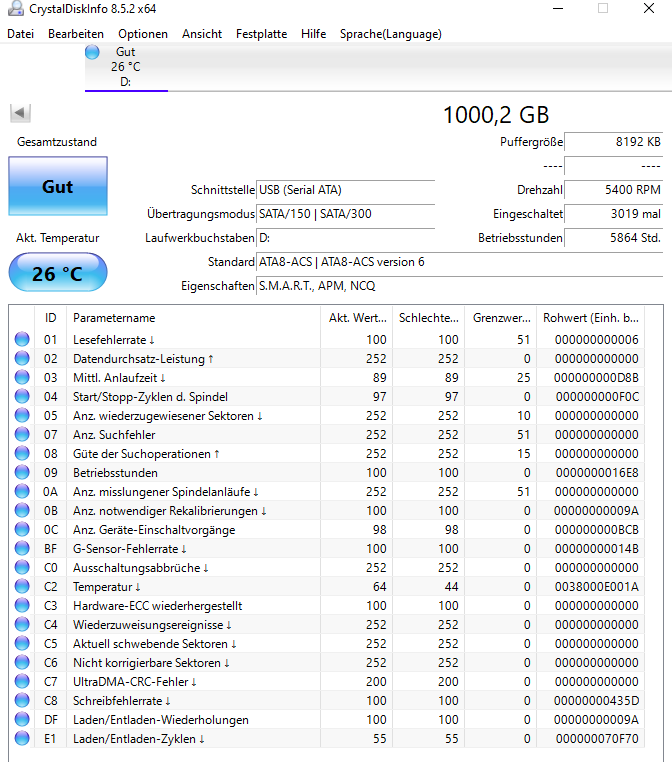672x762 pixels.
Task: Click the status orb for Start/Stopp-Zyklen d. Spindel
Action: pos(22,396)
